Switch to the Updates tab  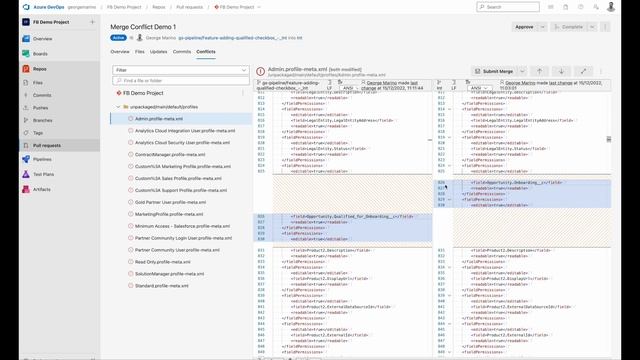click(x=158, y=52)
